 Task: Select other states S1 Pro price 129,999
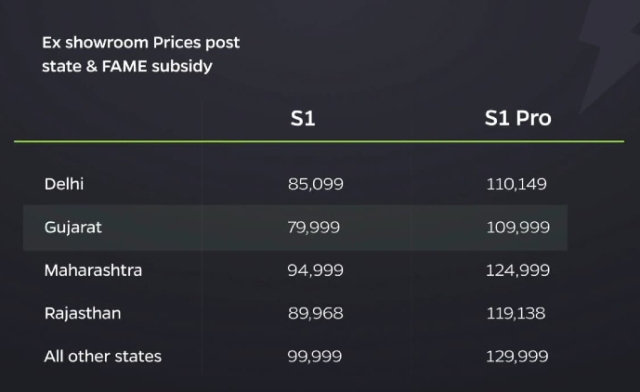click(517, 356)
